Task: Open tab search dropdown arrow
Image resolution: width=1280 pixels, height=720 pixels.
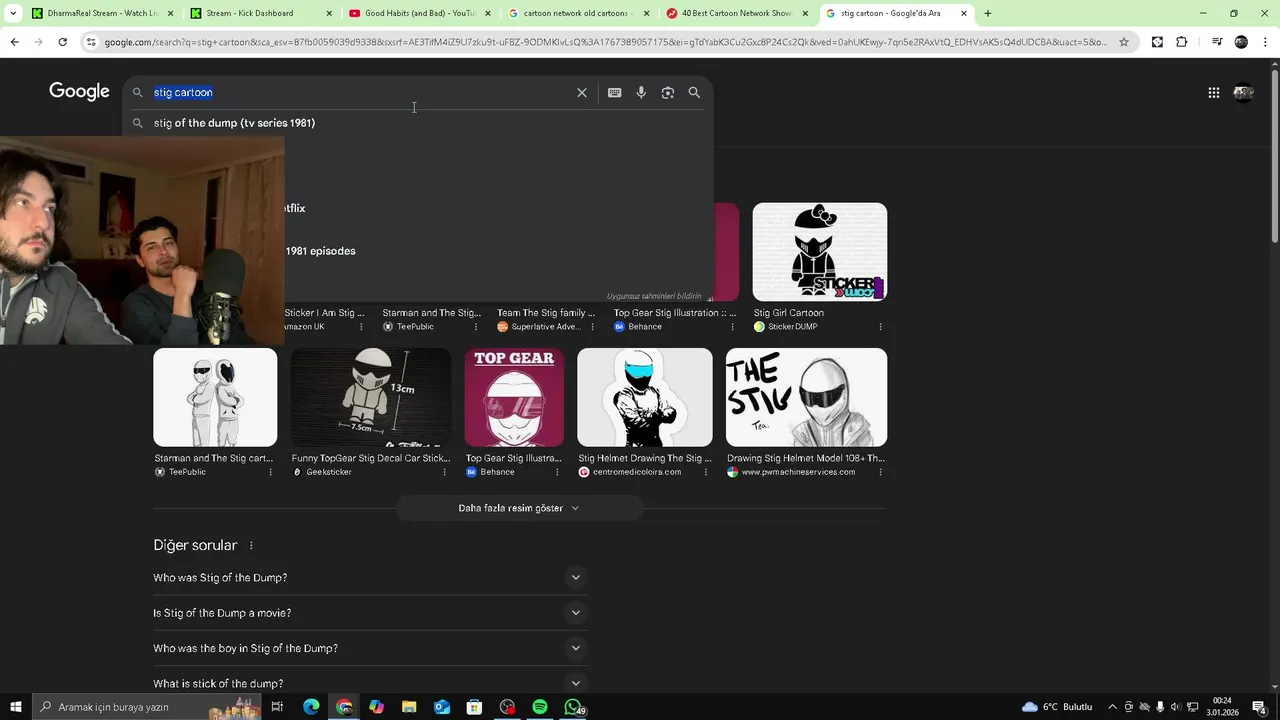Action: click(x=13, y=13)
